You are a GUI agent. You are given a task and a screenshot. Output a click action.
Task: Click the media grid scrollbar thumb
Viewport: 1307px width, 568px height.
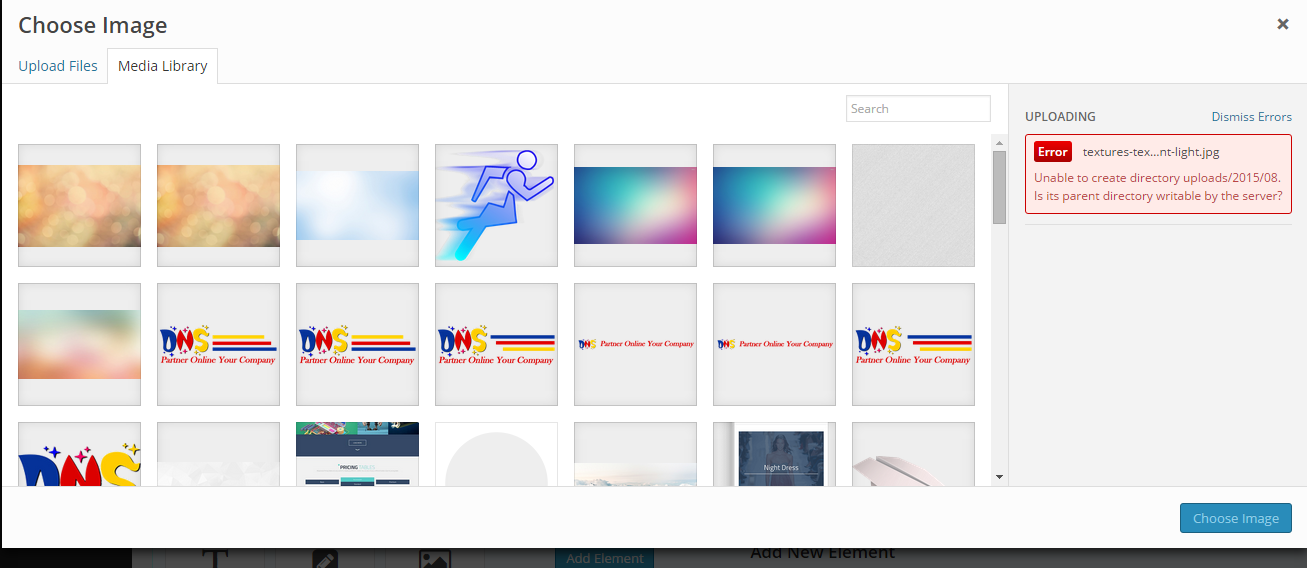click(x=999, y=187)
